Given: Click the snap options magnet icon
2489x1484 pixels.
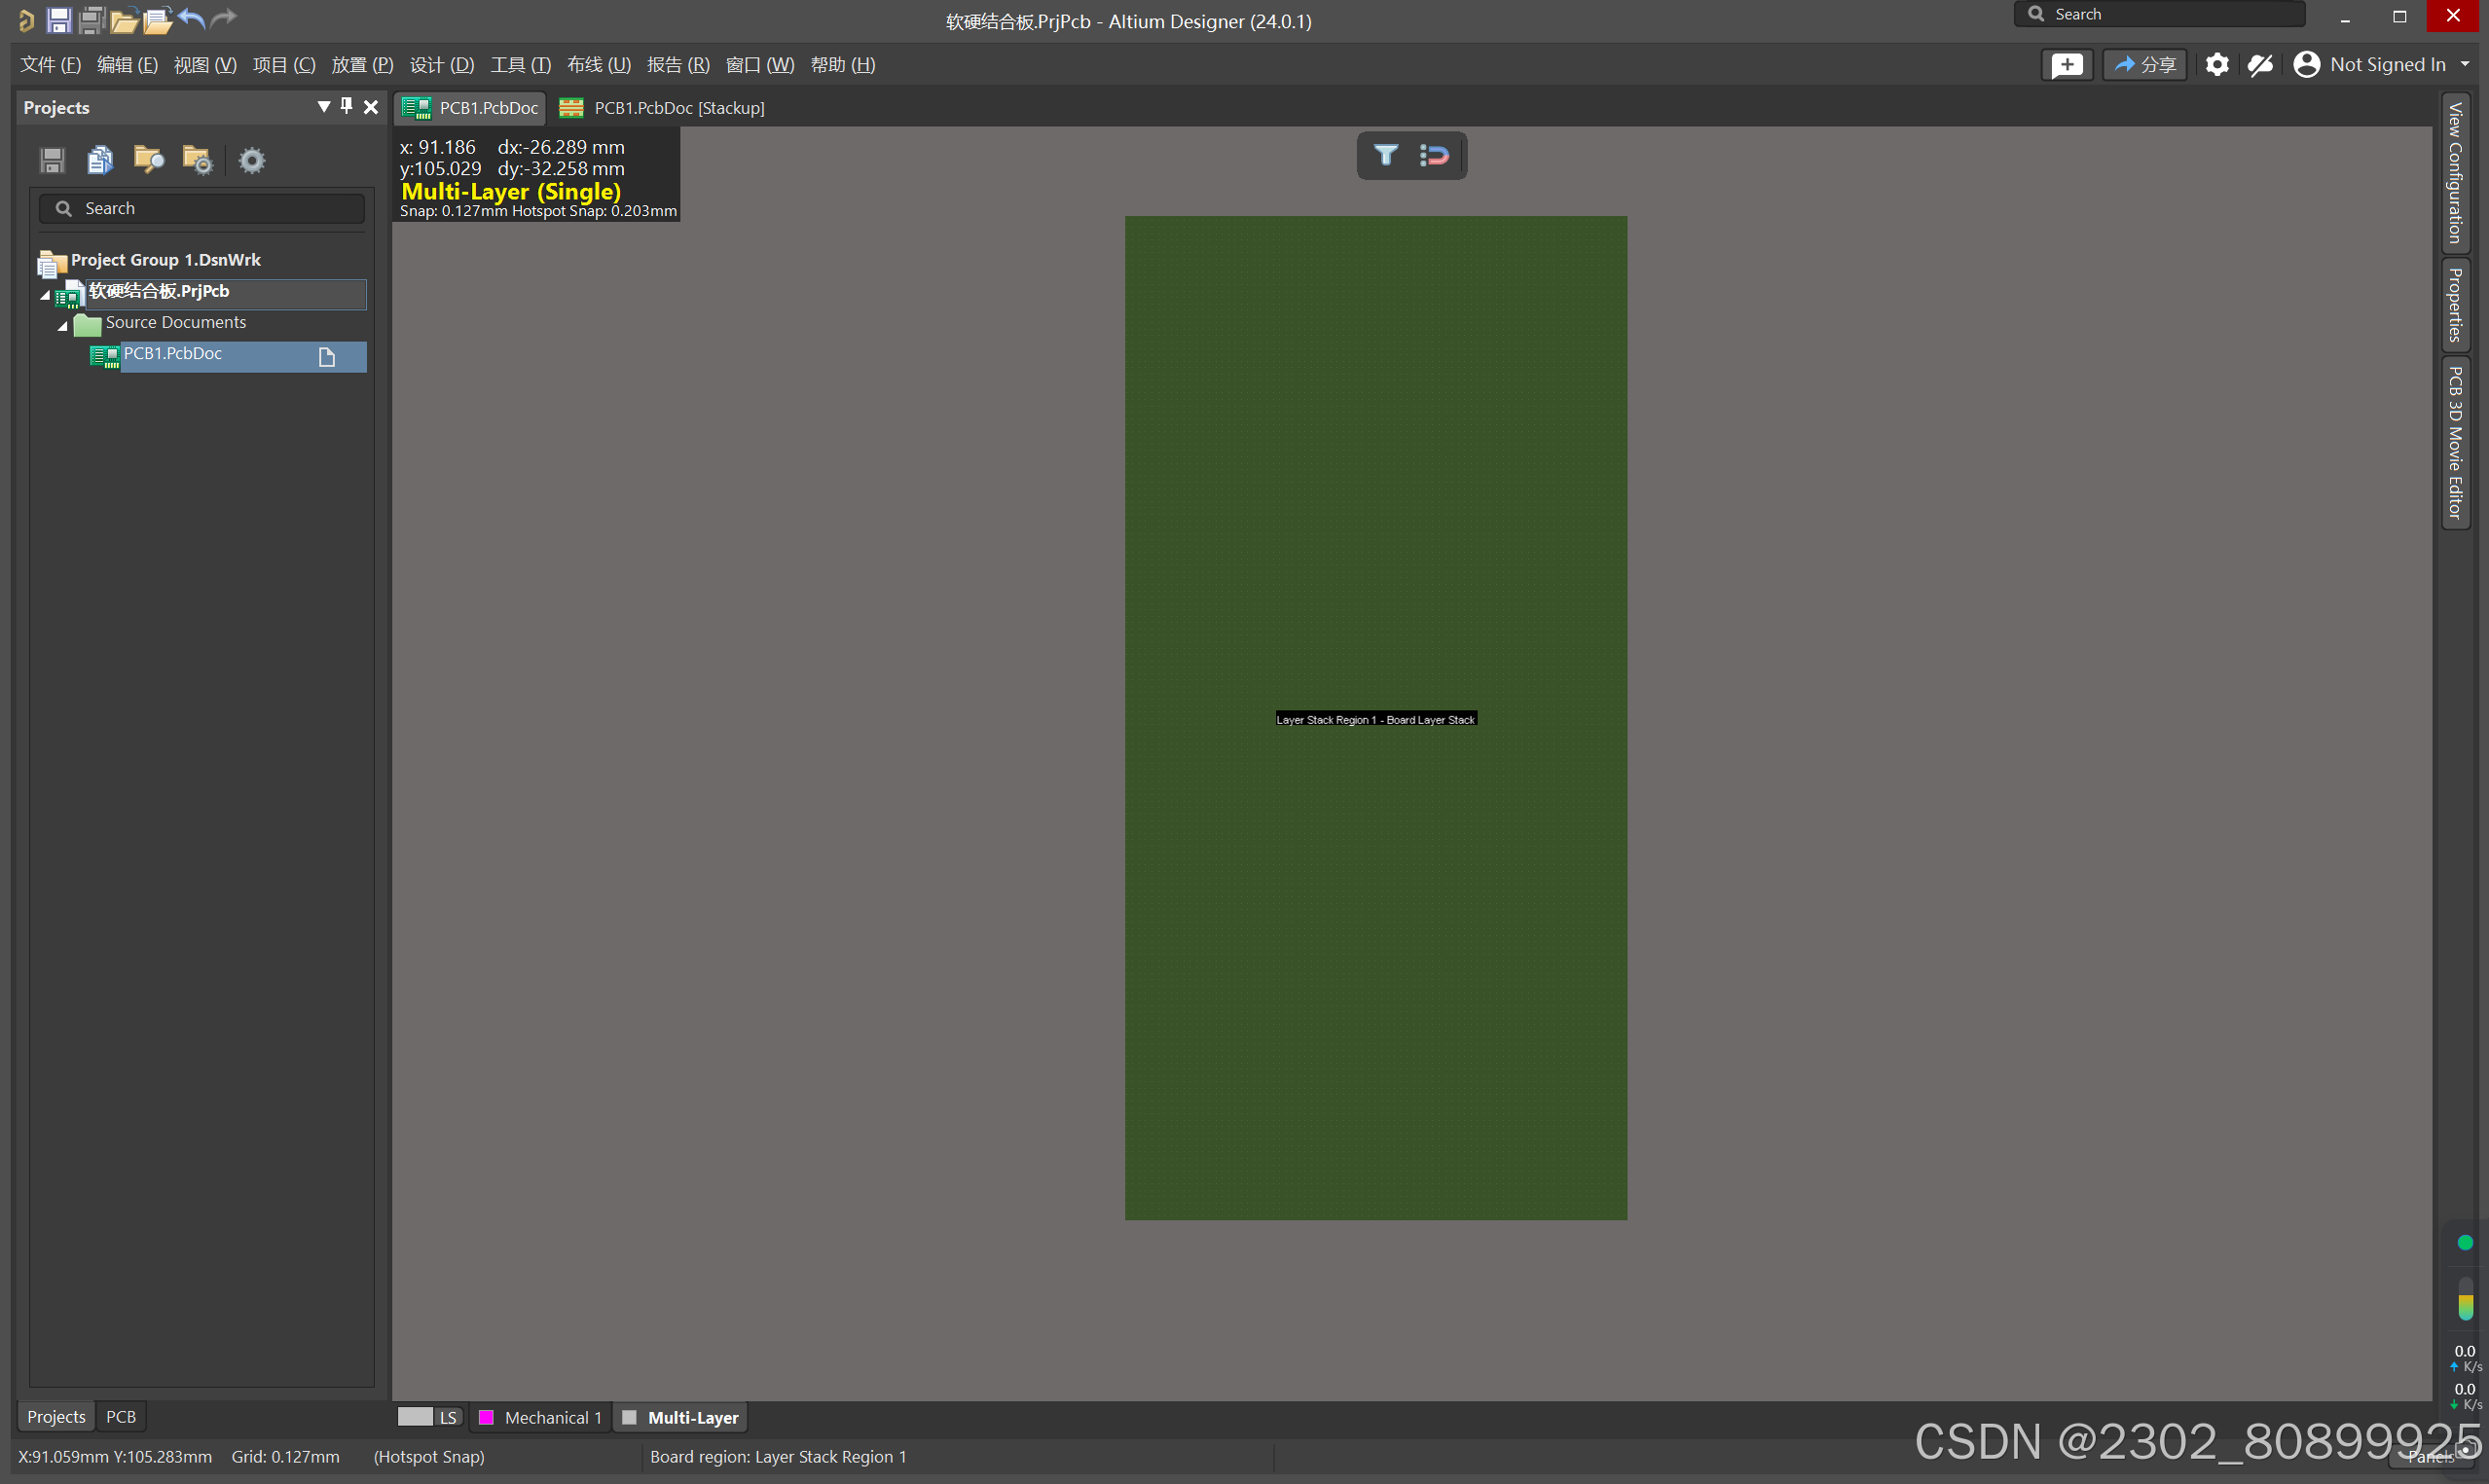Looking at the screenshot, I should coord(1434,155).
